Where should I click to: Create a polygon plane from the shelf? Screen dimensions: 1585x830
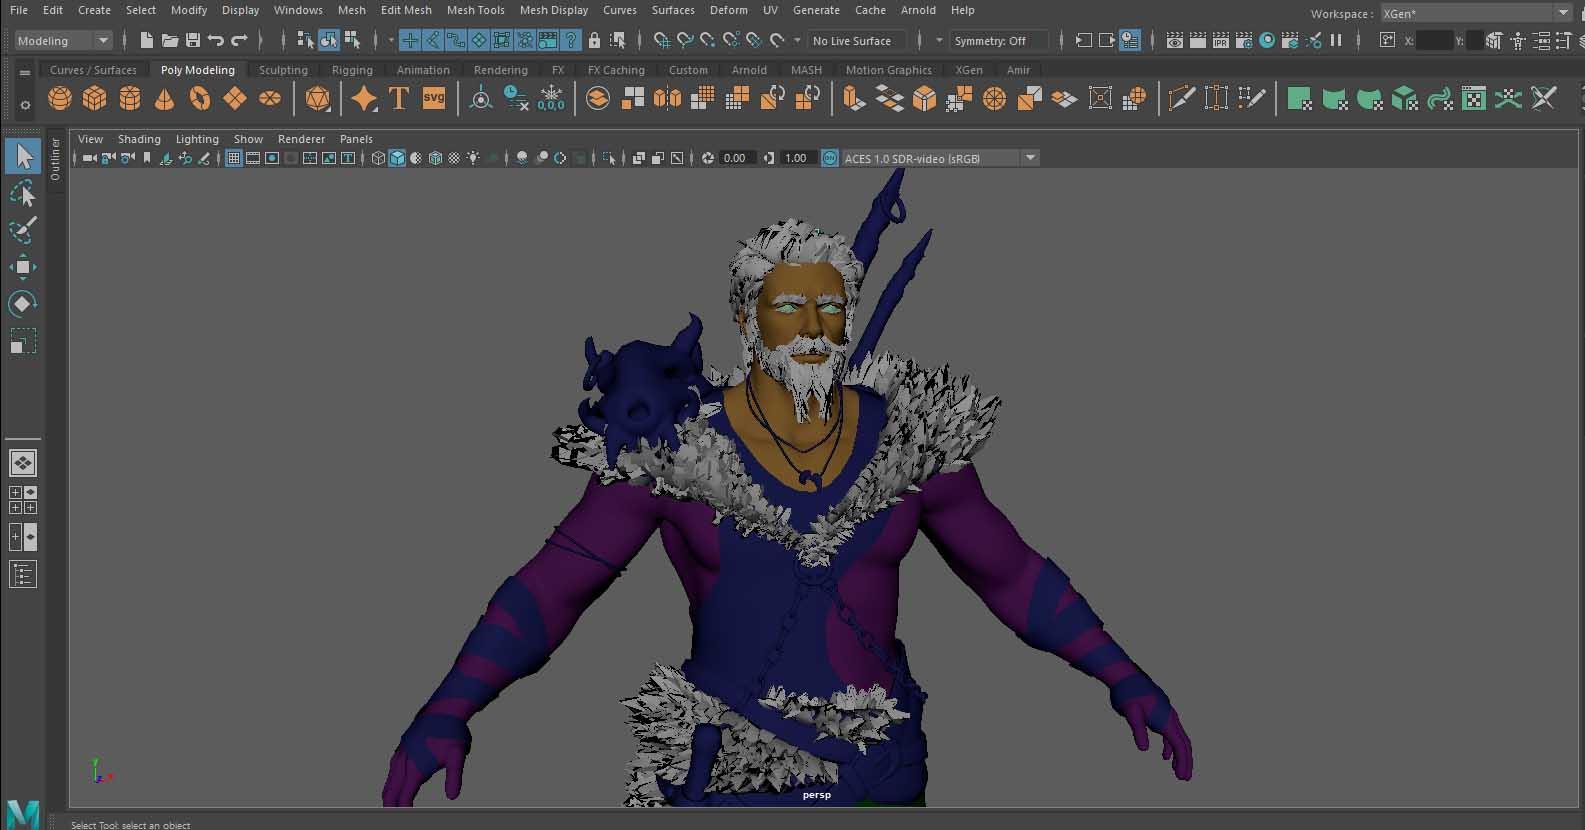pos(235,98)
